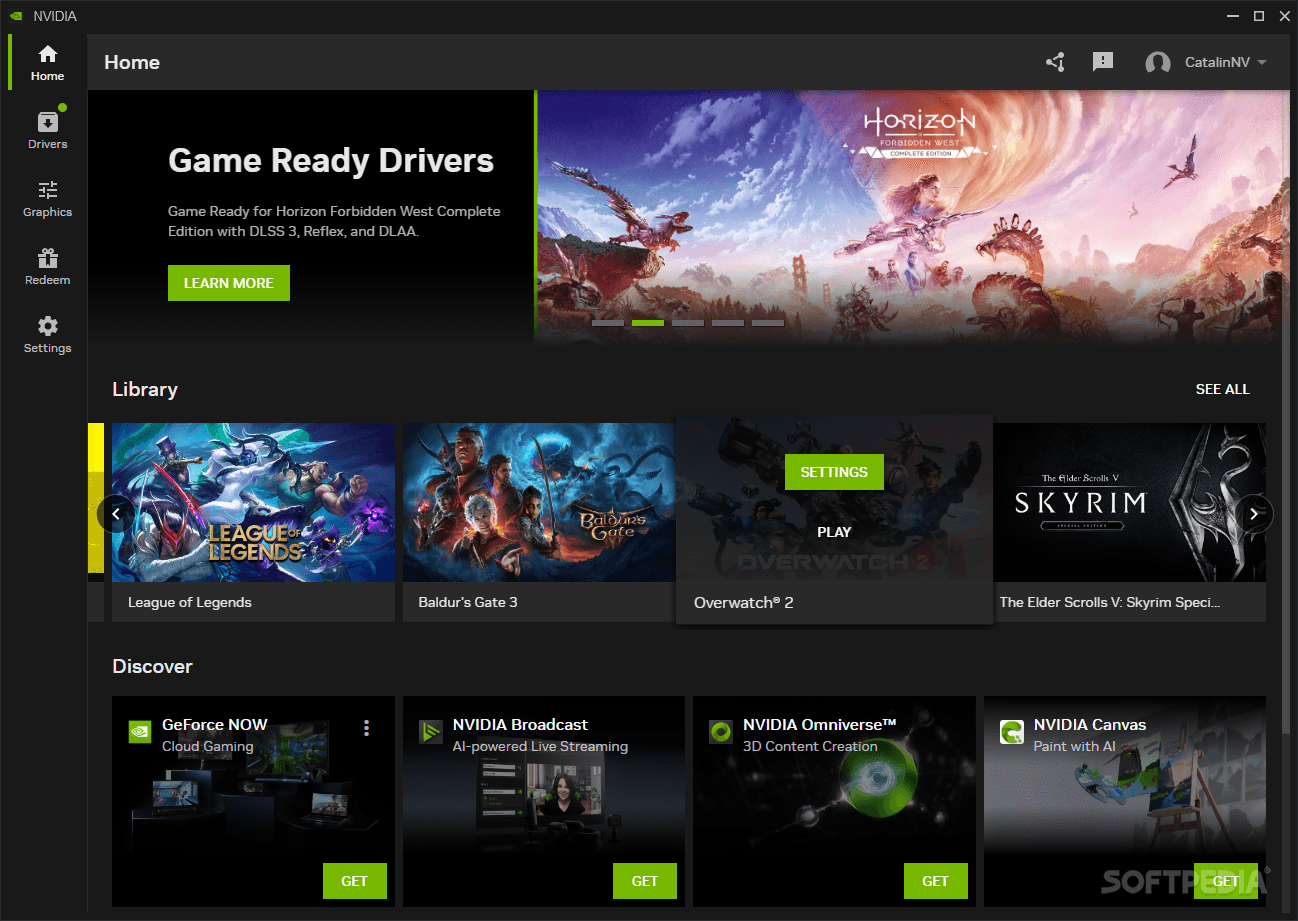Click the Learn More button
This screenshot has height=921, width=1298.
229,283
